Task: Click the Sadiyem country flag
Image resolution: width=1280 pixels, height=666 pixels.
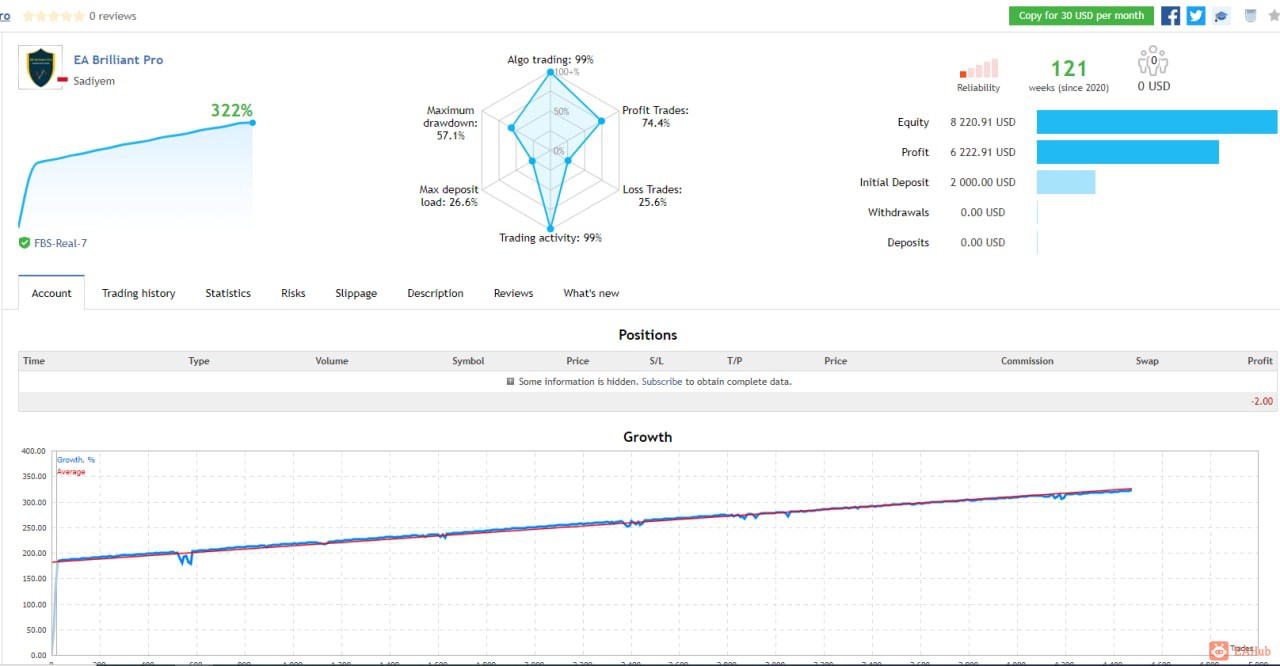Action: click(x=62, y=81)
